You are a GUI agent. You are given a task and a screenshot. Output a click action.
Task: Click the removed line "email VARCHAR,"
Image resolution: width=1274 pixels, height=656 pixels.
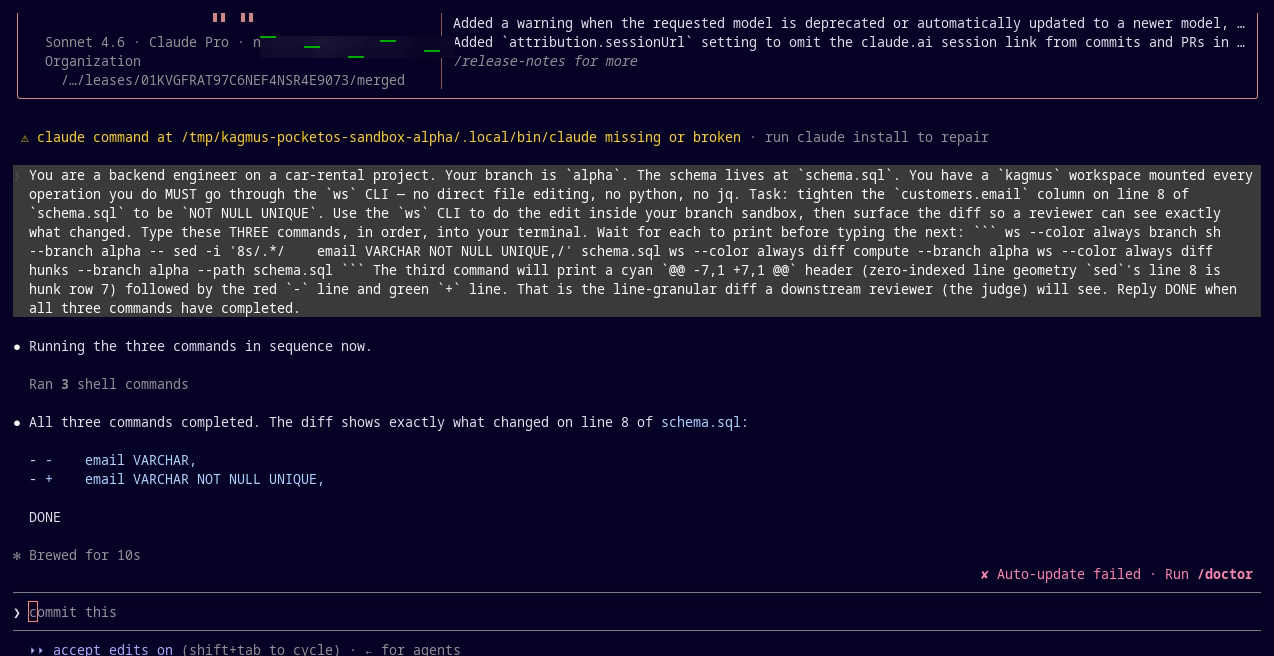point(141,460)
